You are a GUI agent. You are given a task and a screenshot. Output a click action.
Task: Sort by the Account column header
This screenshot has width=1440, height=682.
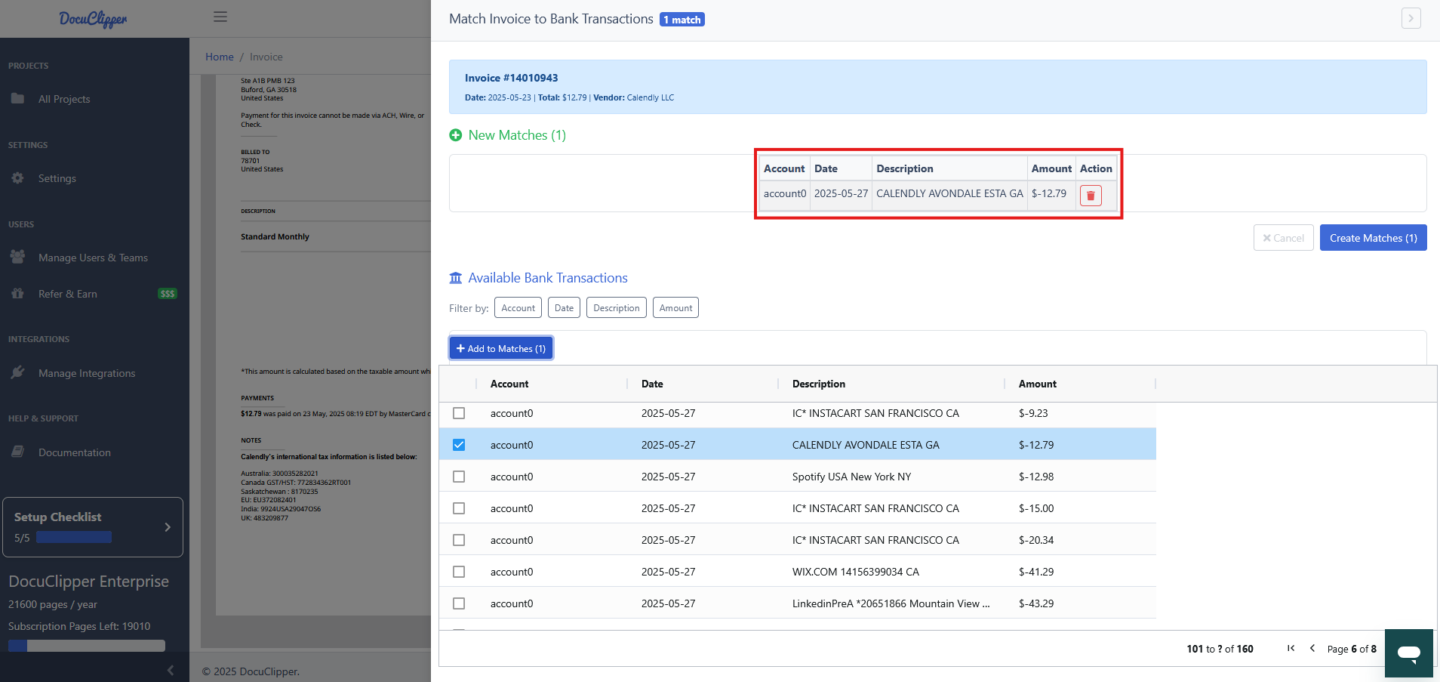[509, 384]
